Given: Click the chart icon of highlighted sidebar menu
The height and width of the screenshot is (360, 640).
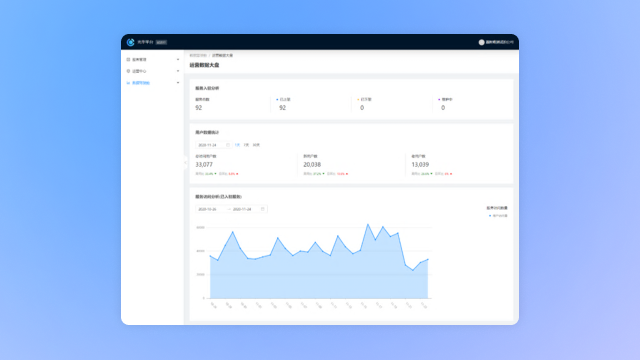Looking at the screenshot, I should [128, 83].
